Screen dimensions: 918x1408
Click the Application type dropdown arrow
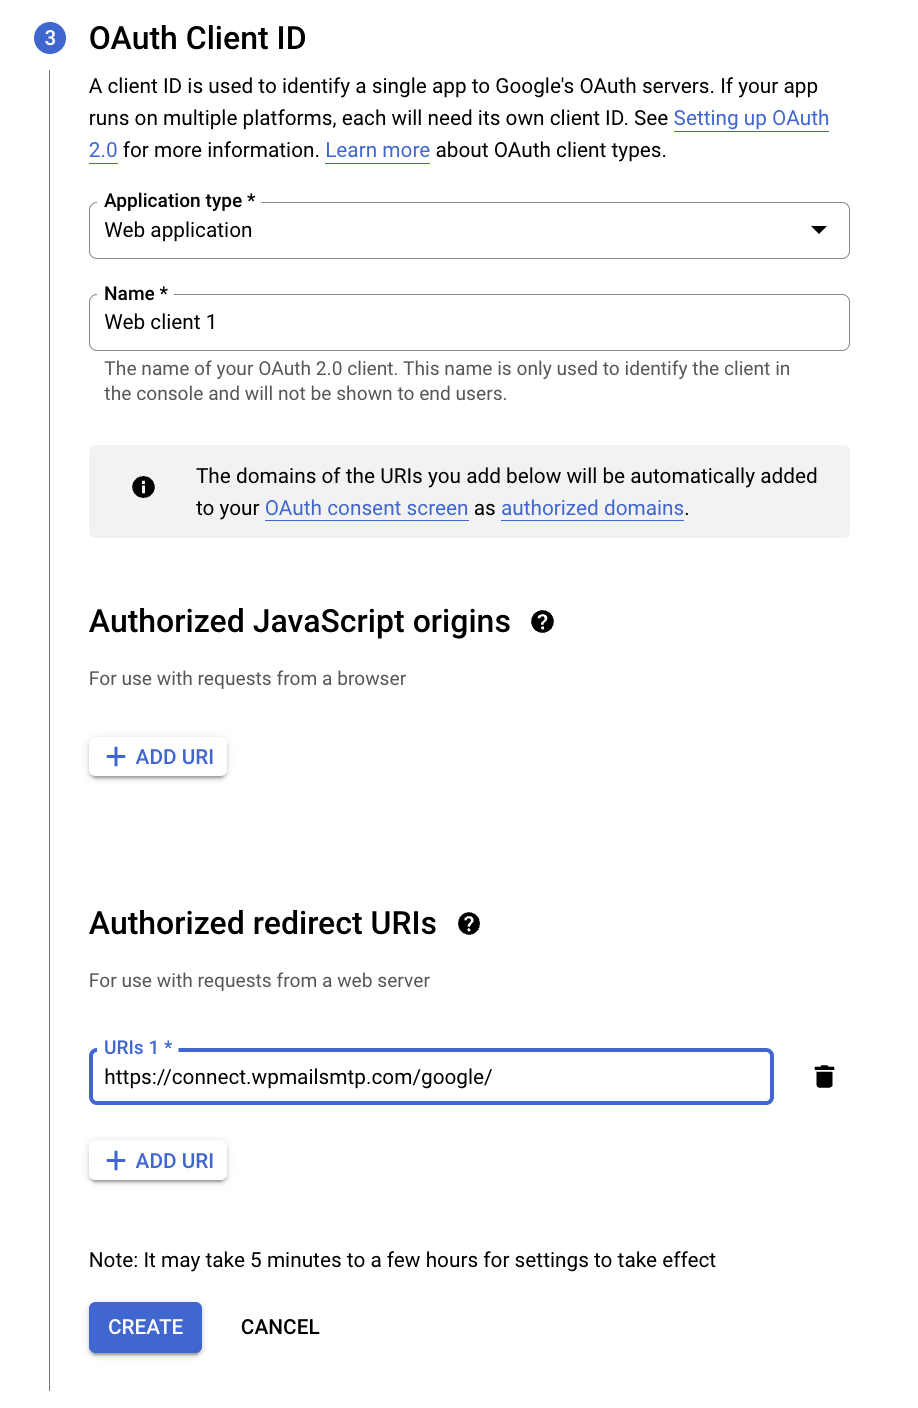click(819, 230)
